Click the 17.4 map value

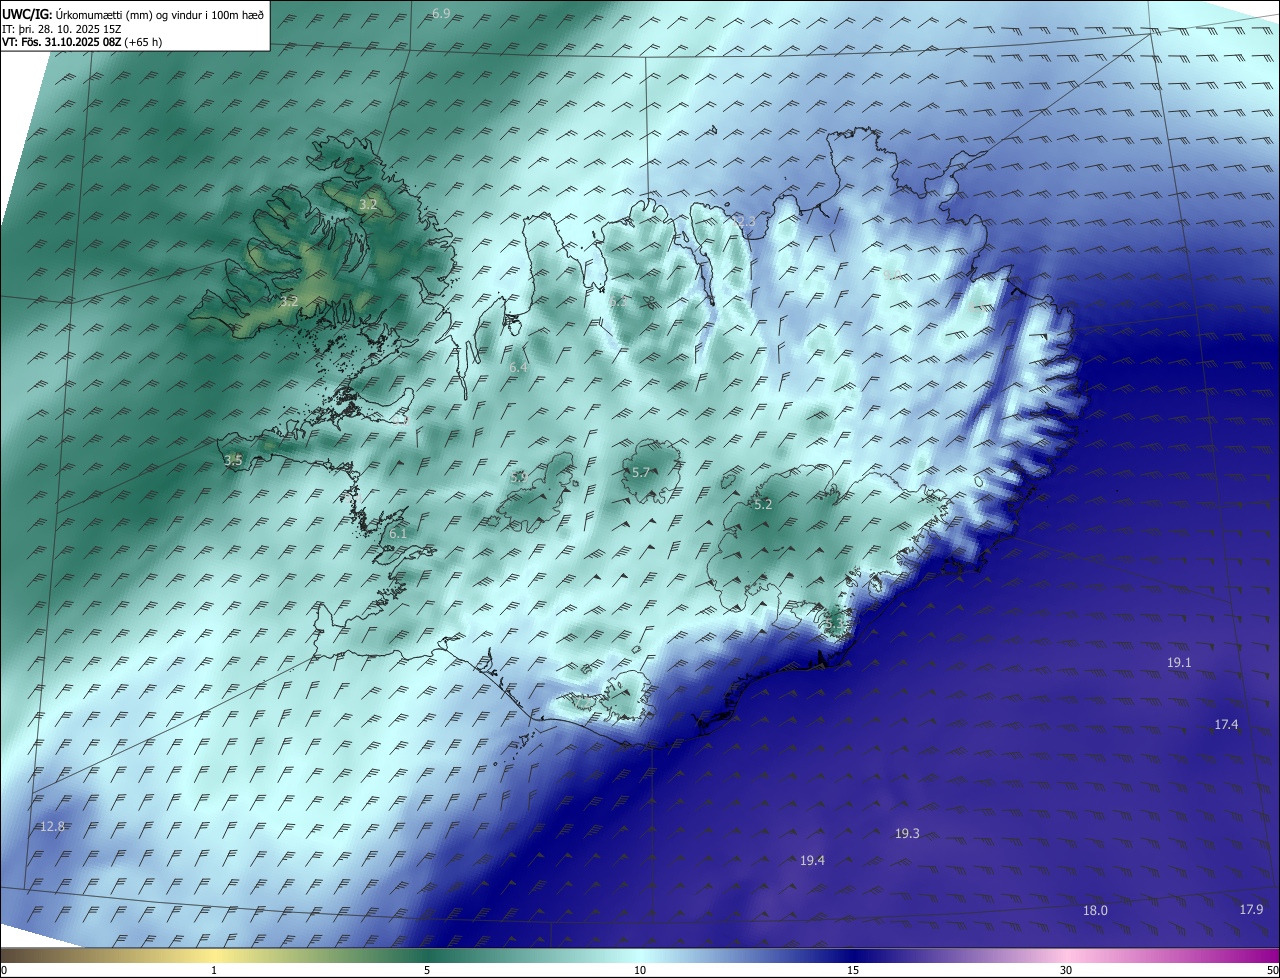pyautogui.click(x=1227, y=724)
